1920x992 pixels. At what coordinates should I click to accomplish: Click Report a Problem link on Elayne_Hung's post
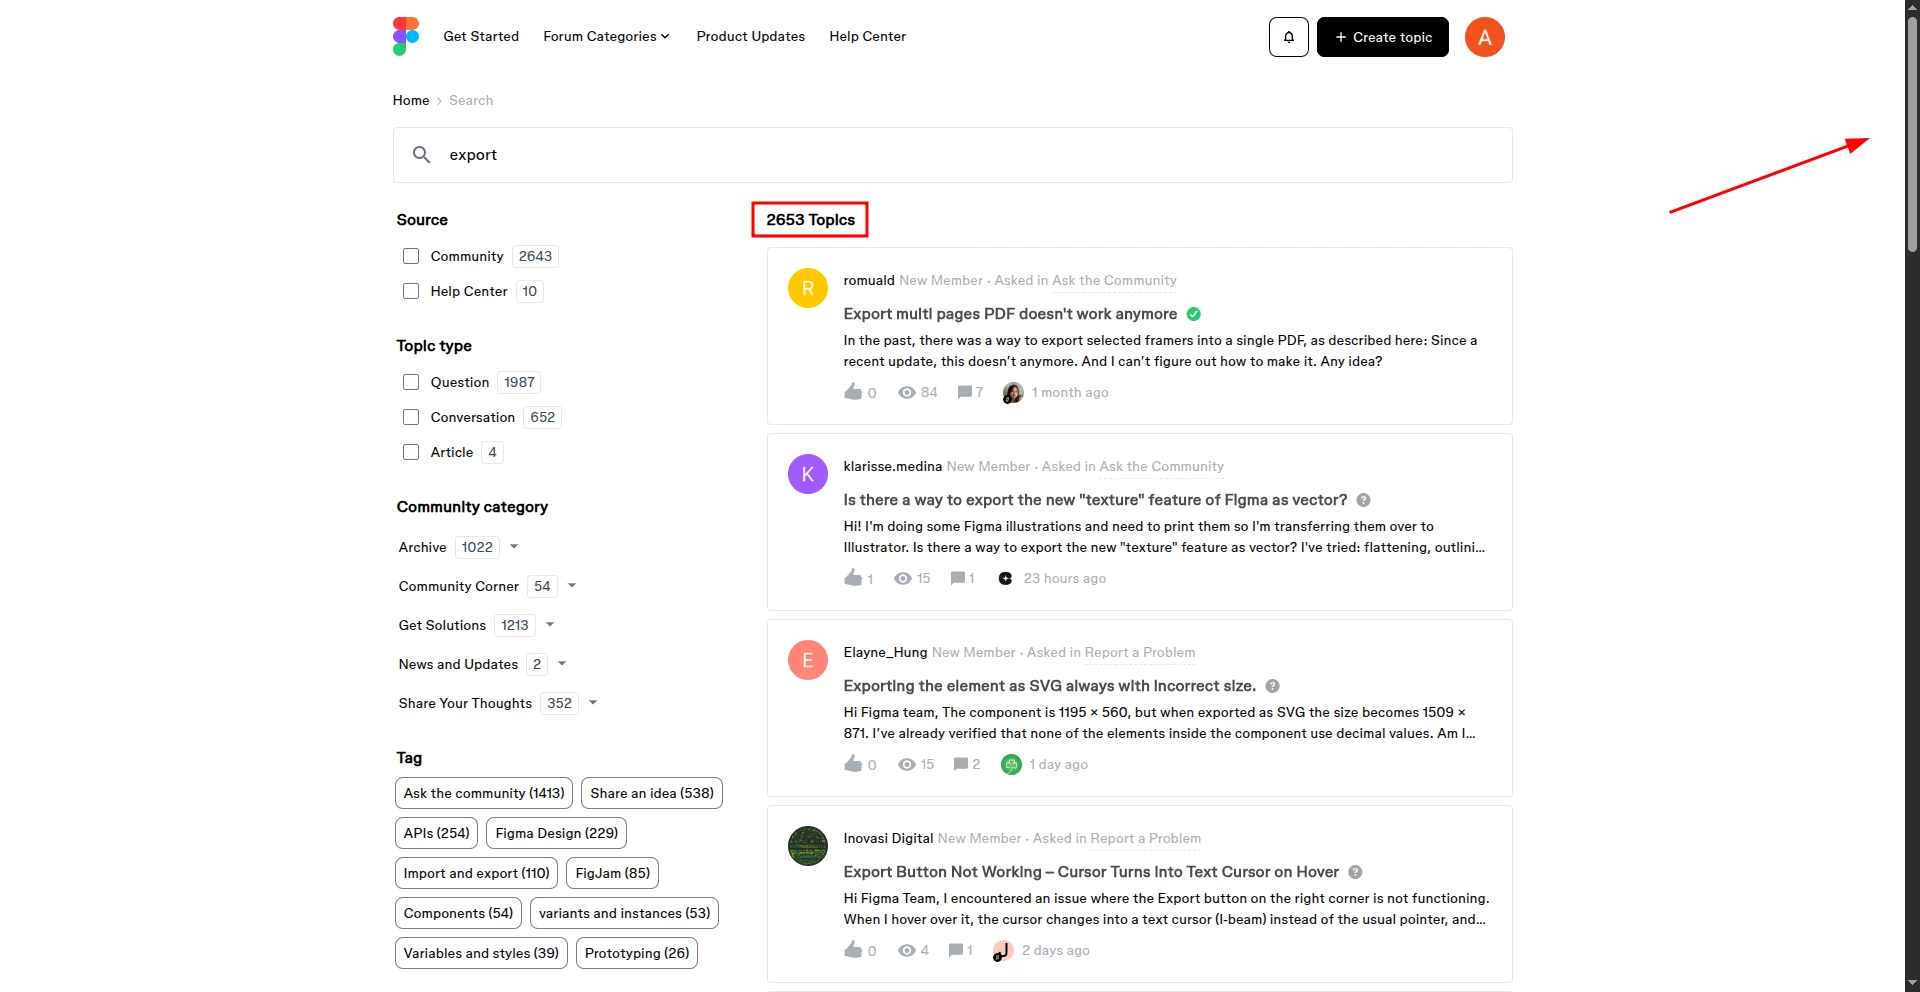1140,652
